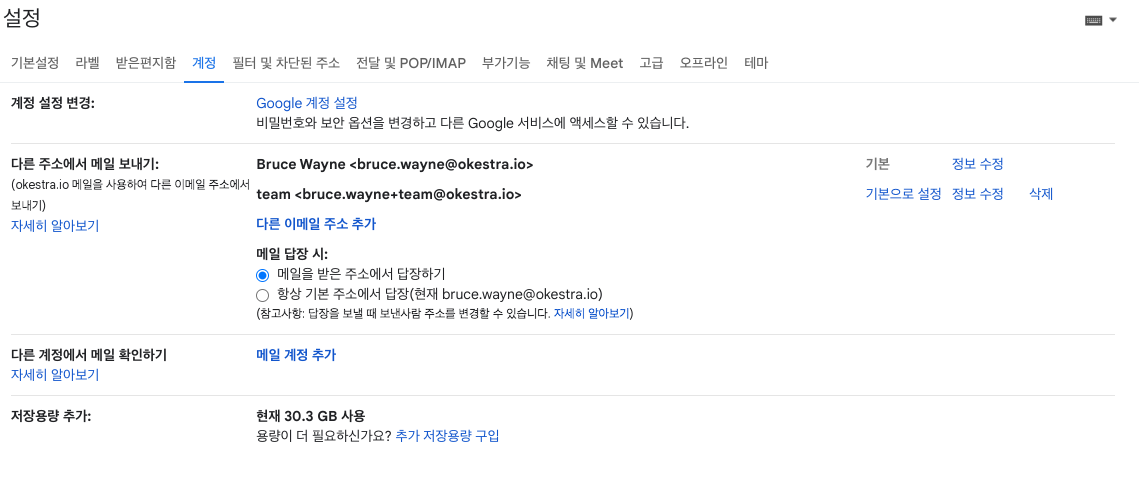Open the 추가 저장용량 구입 link
The width and height of the screenshot is (1148, 485).
[x=447, y=436]
